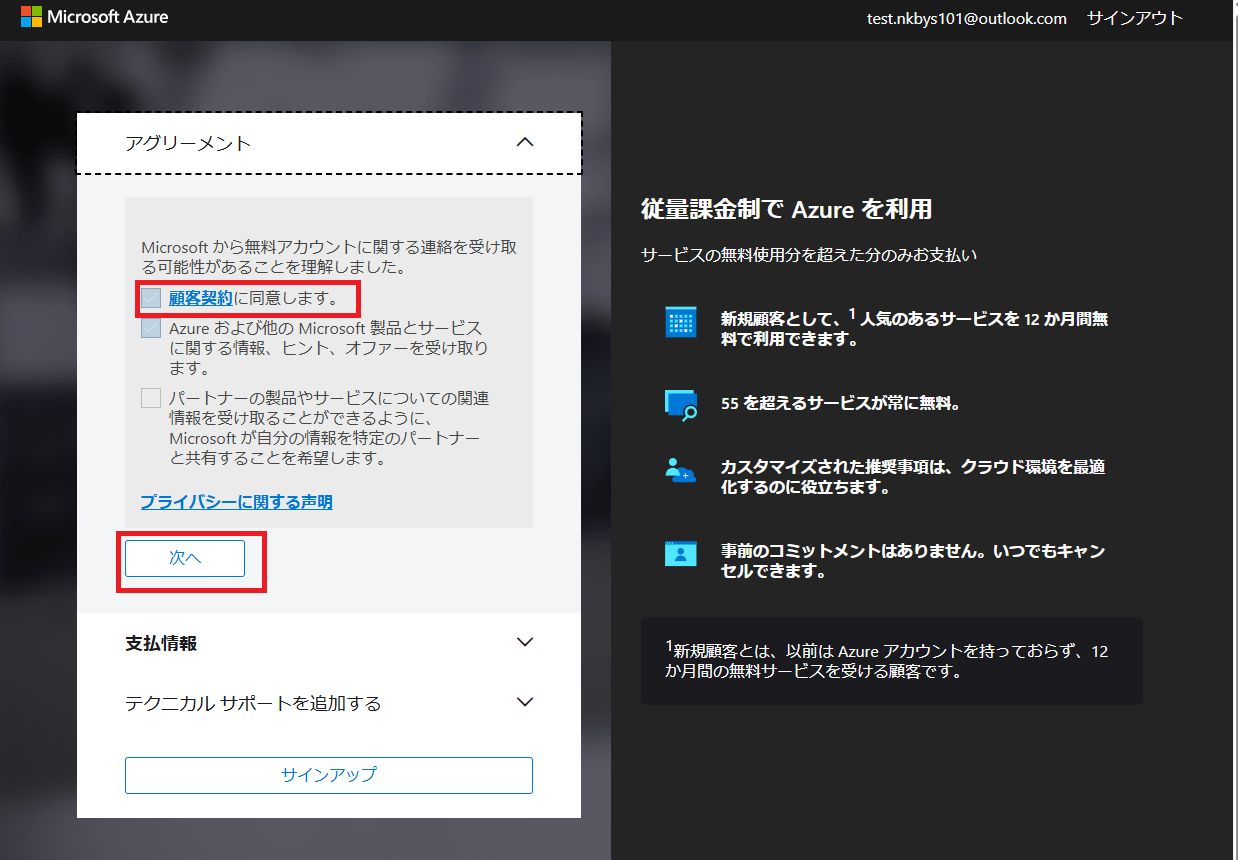The image size is (1238, 860).
Task: Click the icon beside 事前のコミットメントはありません
Action: pos(681,553)
